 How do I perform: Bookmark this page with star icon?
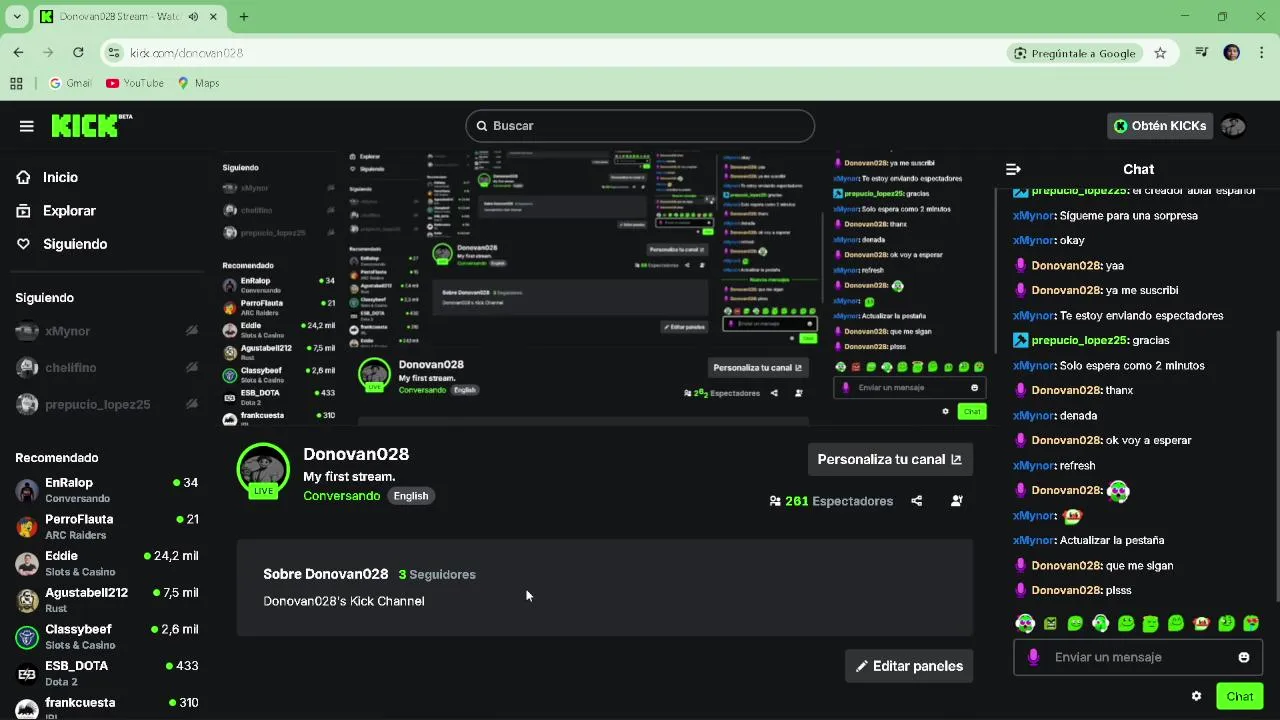(1160, 53)
